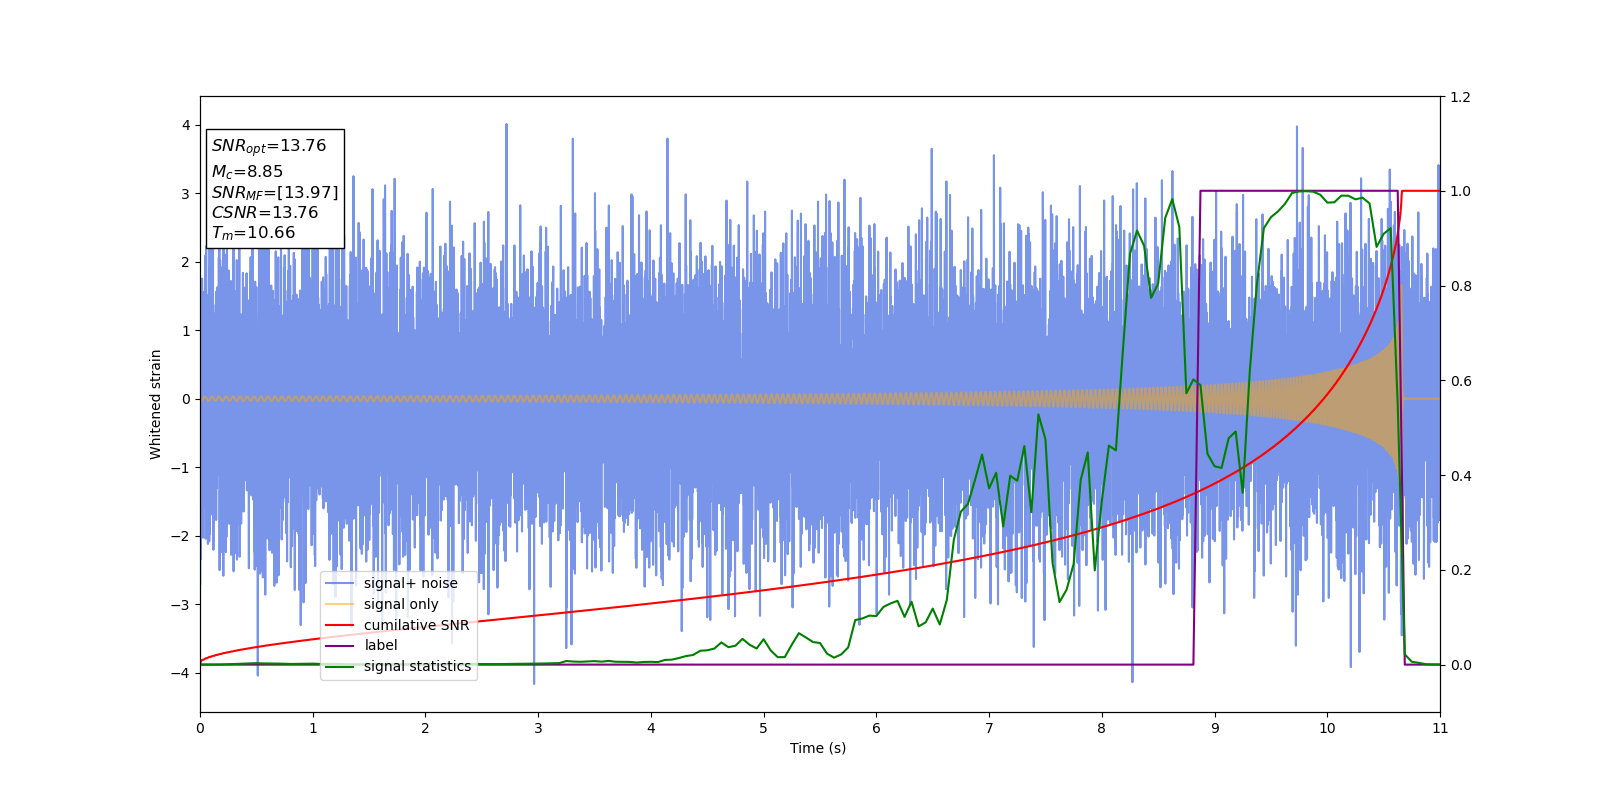Click right y-axis tick label 0.6

[x=1460, y=381]
